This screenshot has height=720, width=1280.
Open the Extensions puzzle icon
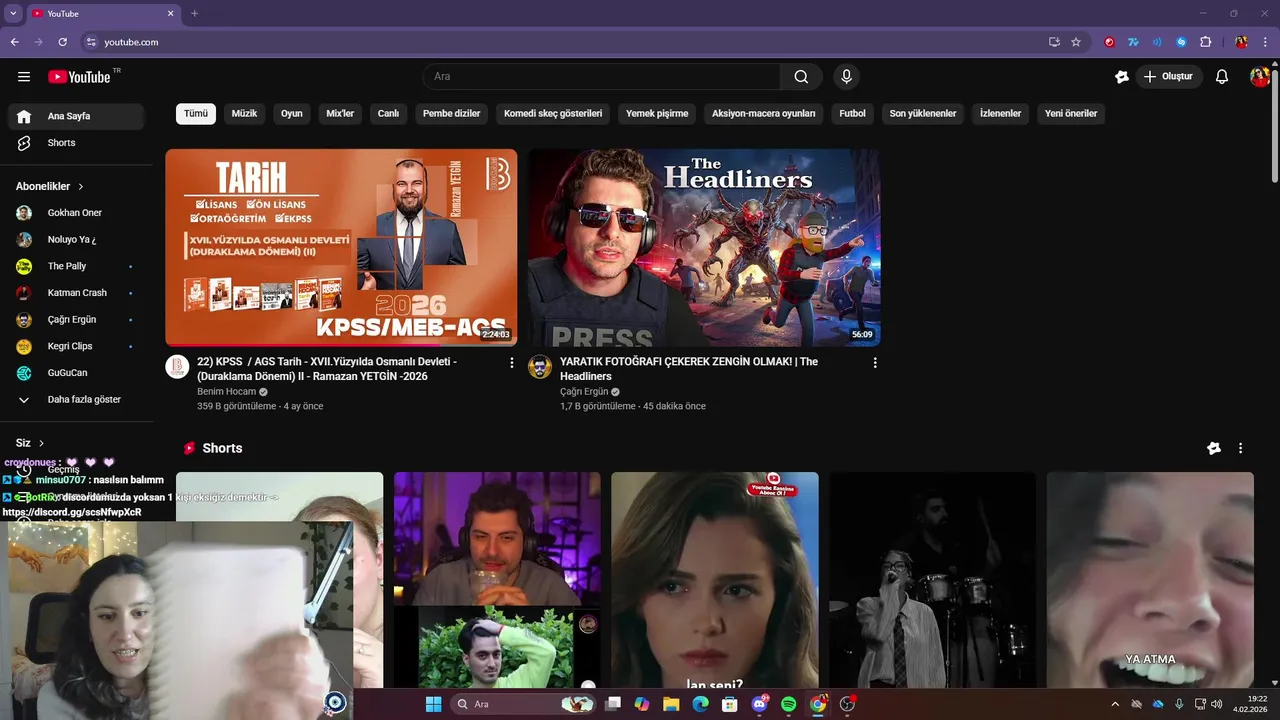pos(1205,42)
